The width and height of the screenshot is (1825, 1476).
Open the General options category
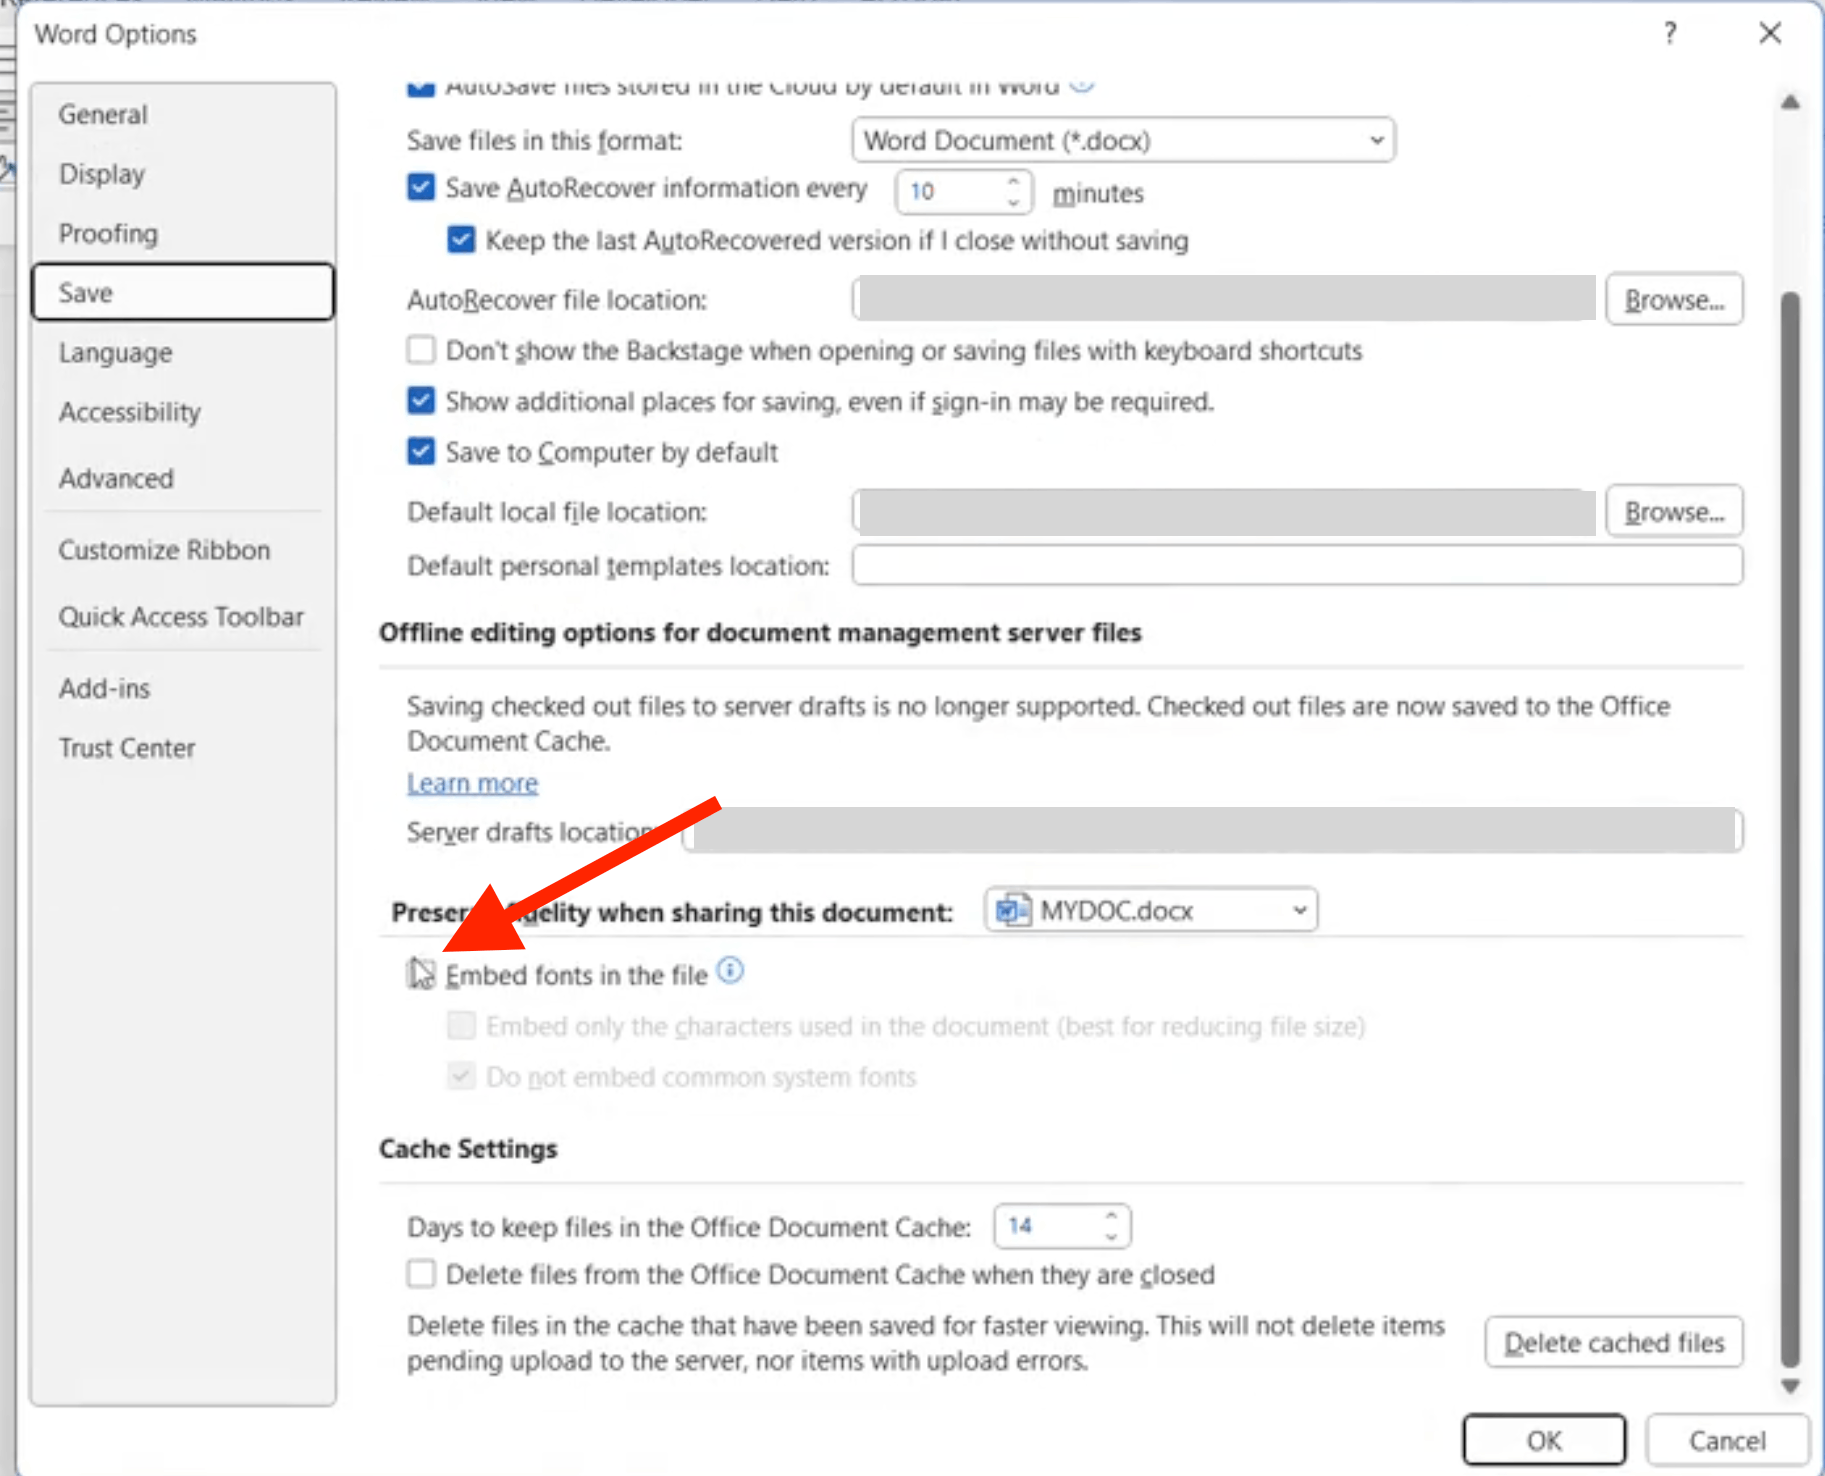coord(183,115)
